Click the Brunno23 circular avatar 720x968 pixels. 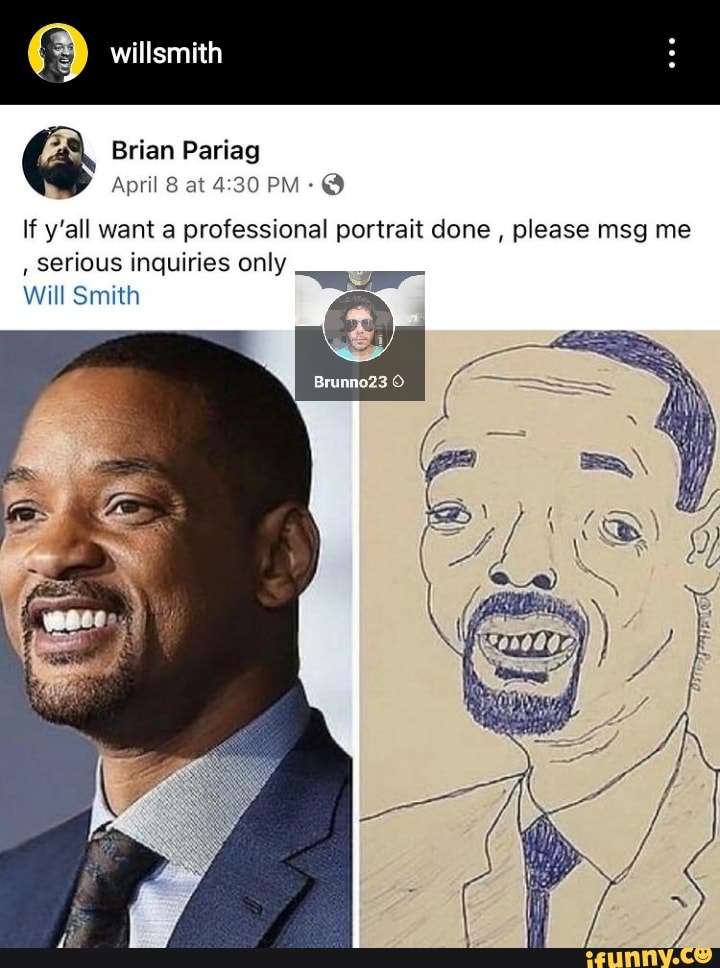(x=359, y=325)
